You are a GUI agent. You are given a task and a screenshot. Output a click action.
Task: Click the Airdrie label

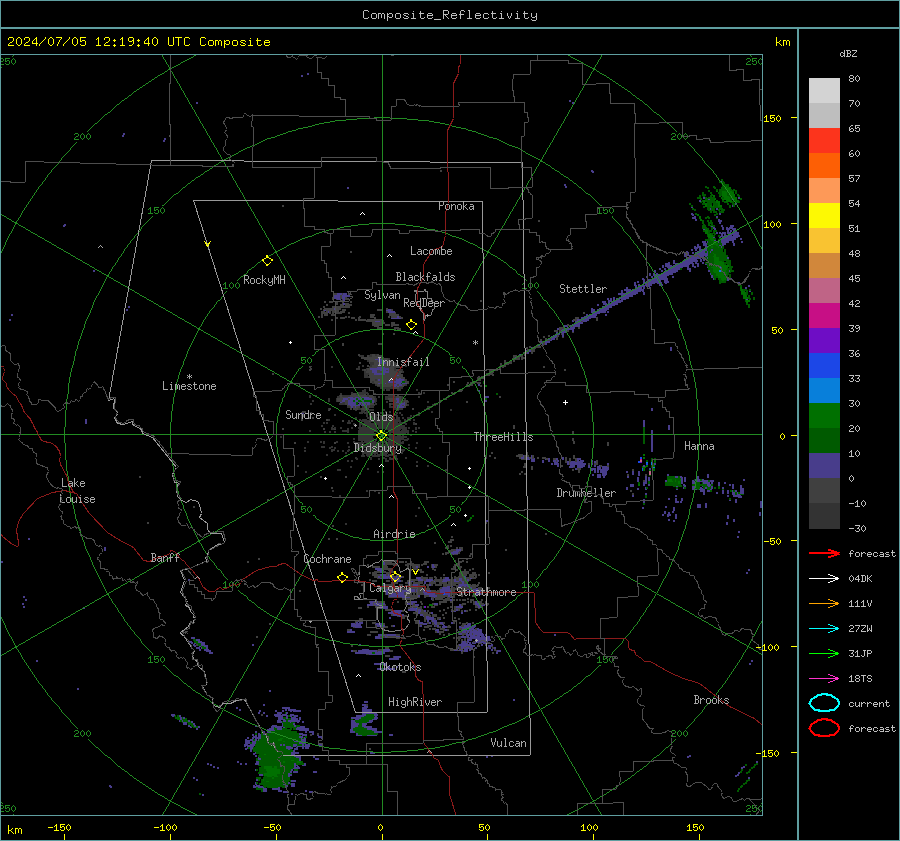pyautogui.click(x=394, y=534)
